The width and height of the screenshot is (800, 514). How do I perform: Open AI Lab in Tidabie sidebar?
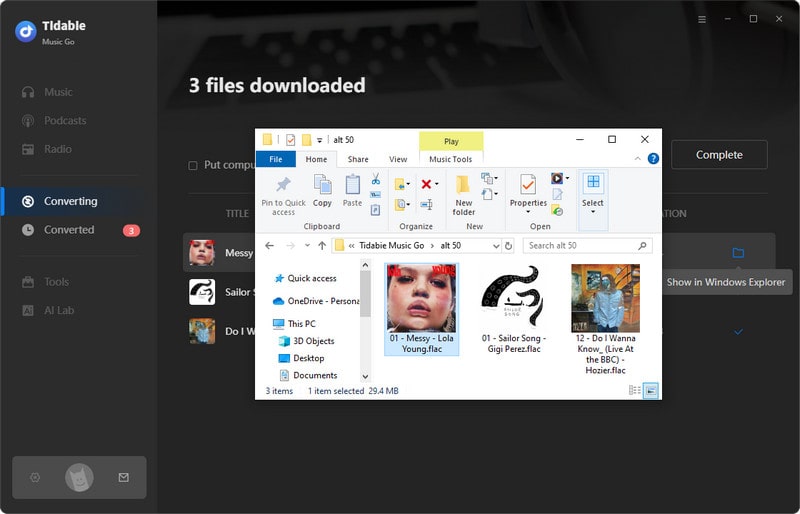[48, 310]
